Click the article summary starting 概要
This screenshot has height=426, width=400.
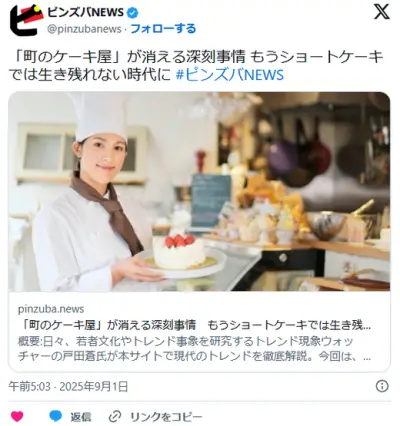(x=195, y=349)
